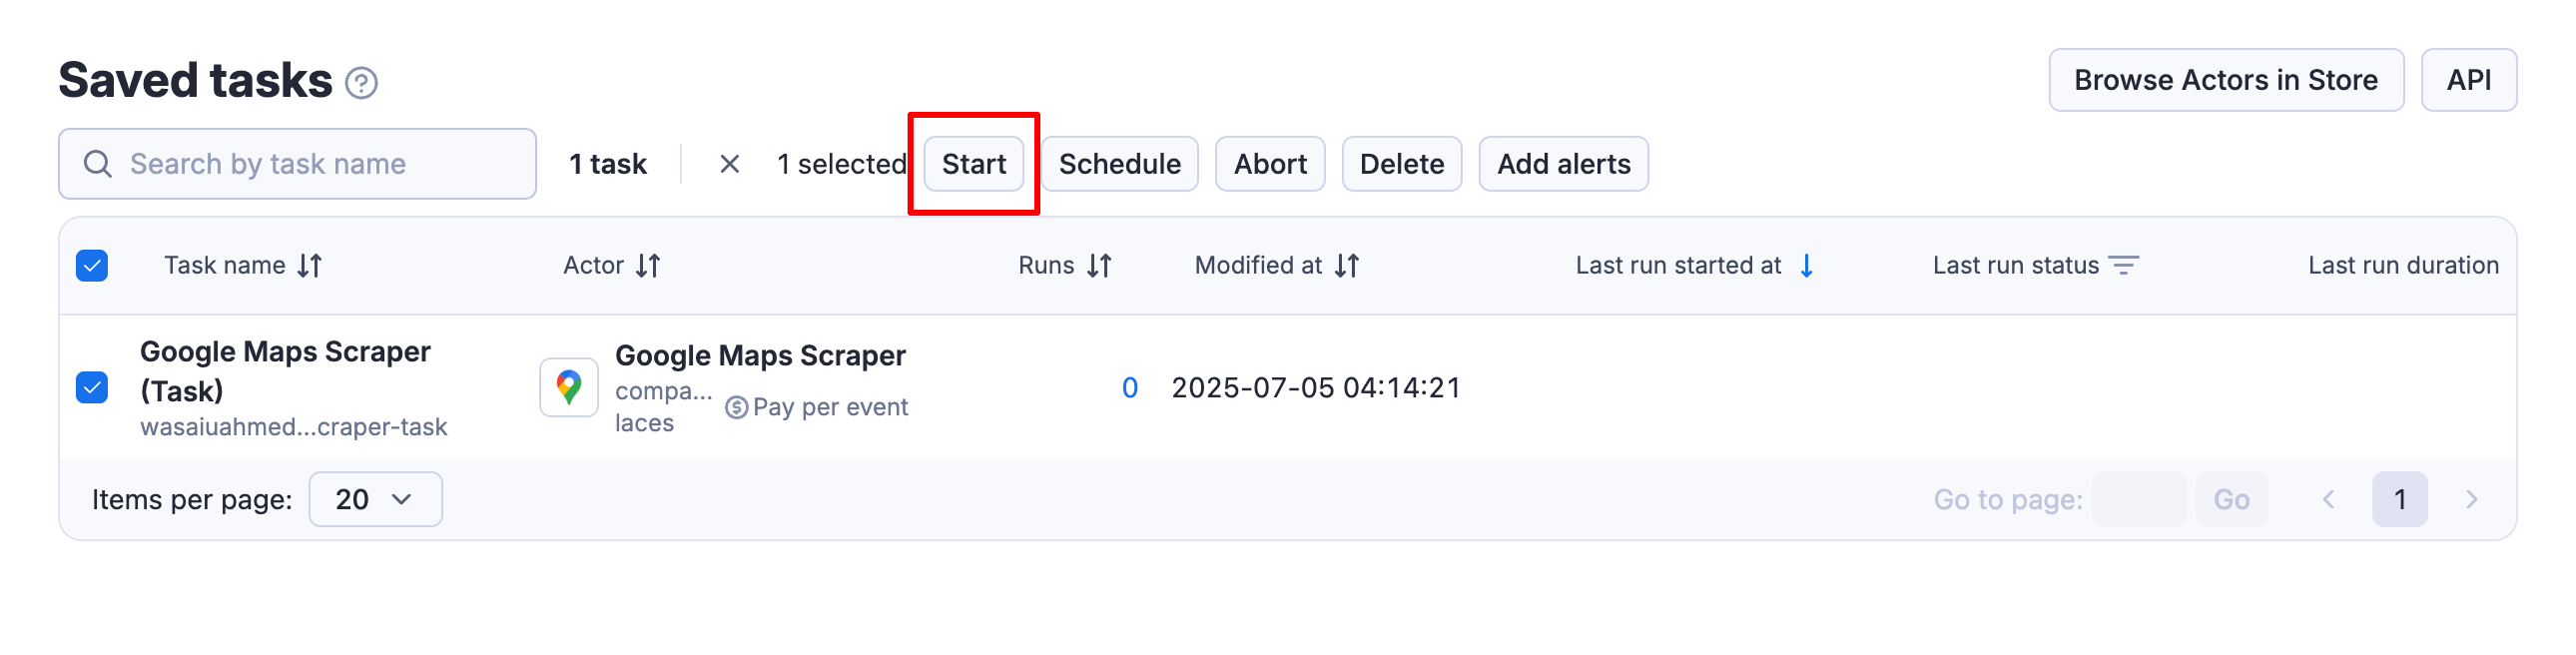Deselect the Google Maps Scraper task row
The height and width of the screenshot is (655, 2576).
point(92,387)
